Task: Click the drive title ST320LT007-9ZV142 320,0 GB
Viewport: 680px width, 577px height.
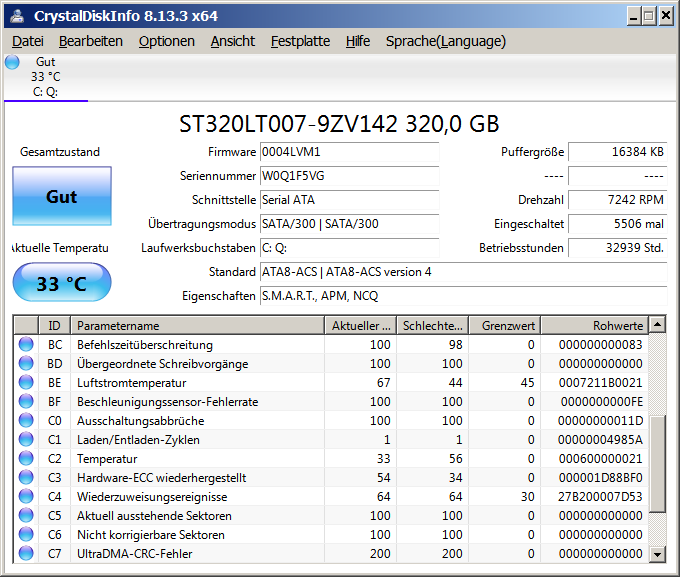Action: (339, 124)
